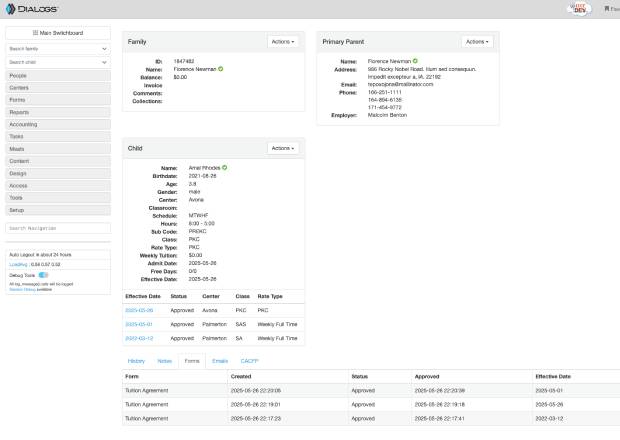The height and width of the screenshot is (440, 620).
Task: Click green check icon beside Family name
Action: pyautogui.click(x=220, y=69)
